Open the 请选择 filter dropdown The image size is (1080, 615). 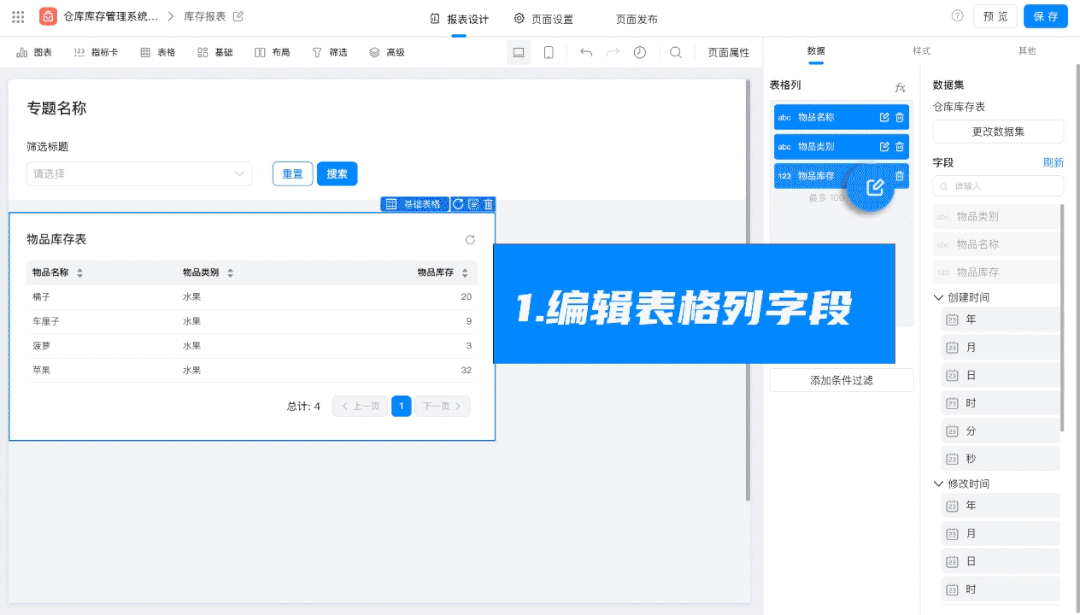(139, 174)
